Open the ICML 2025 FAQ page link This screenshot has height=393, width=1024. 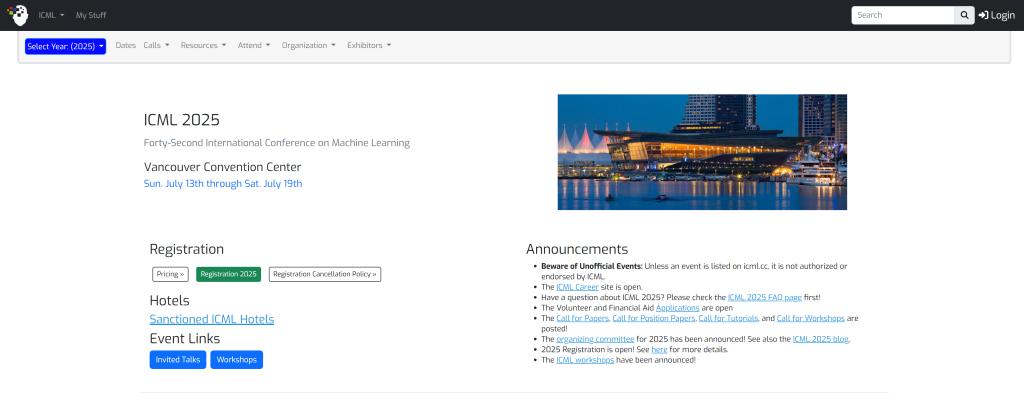point(765,297)
